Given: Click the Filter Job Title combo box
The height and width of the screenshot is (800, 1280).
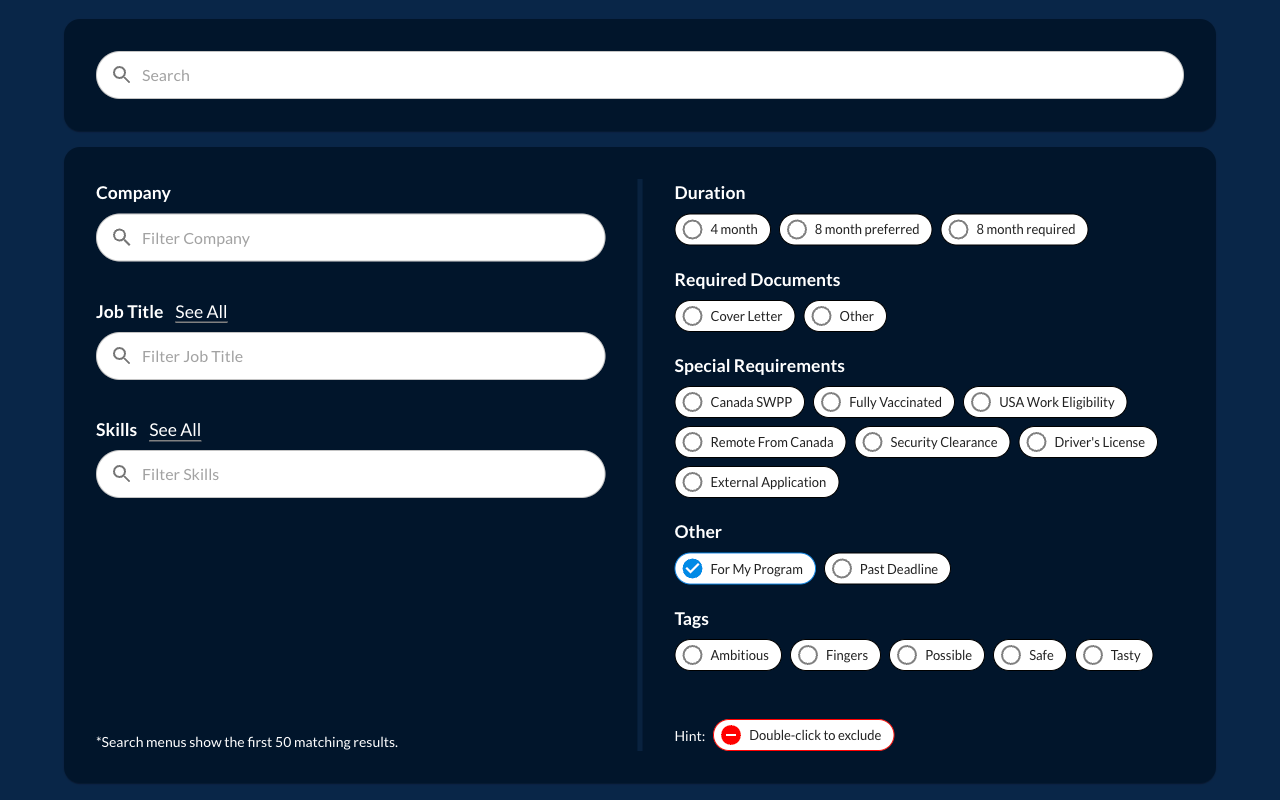Looking at the screenshot, I should click(x=351, y=356).
